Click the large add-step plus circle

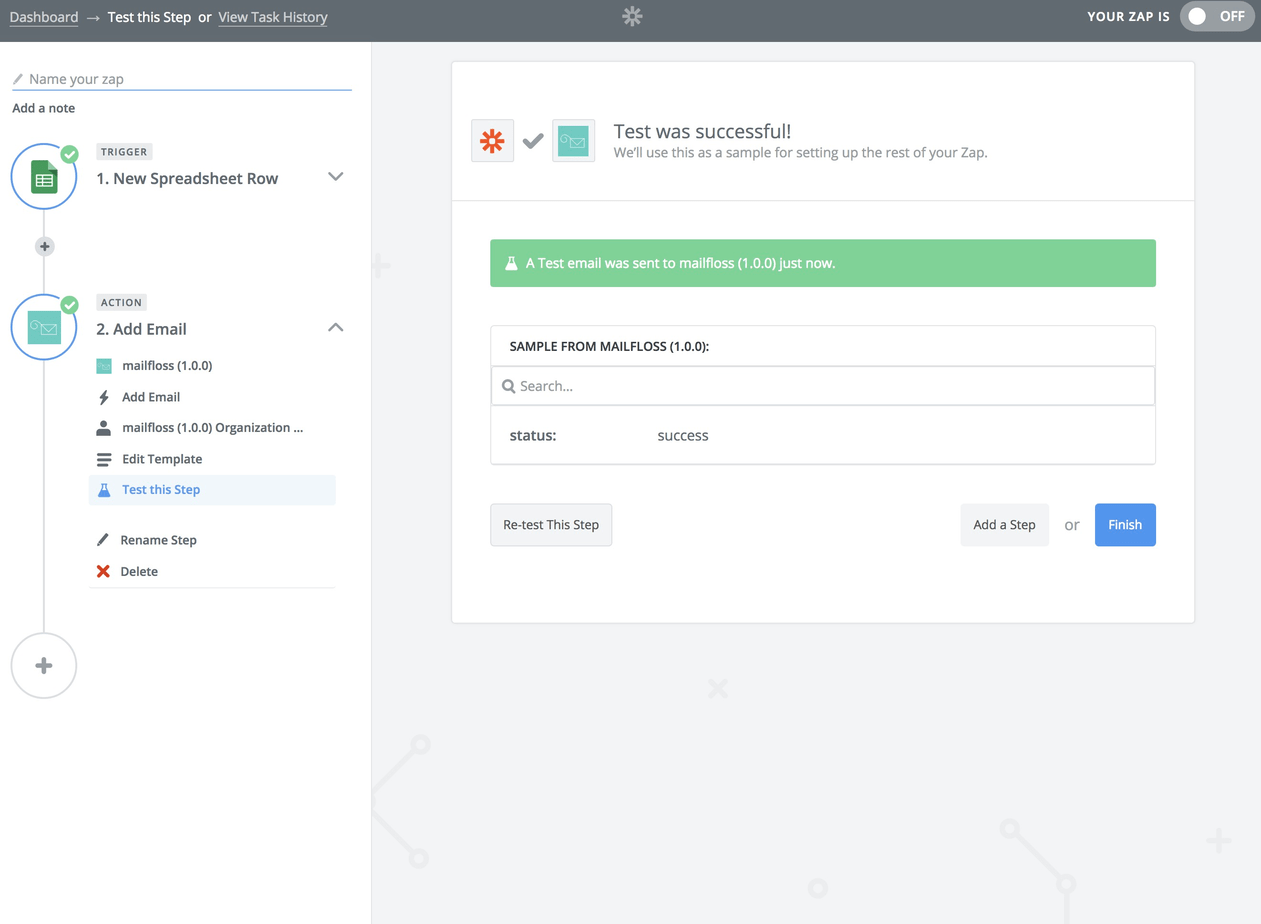click(x=44, y=665)
